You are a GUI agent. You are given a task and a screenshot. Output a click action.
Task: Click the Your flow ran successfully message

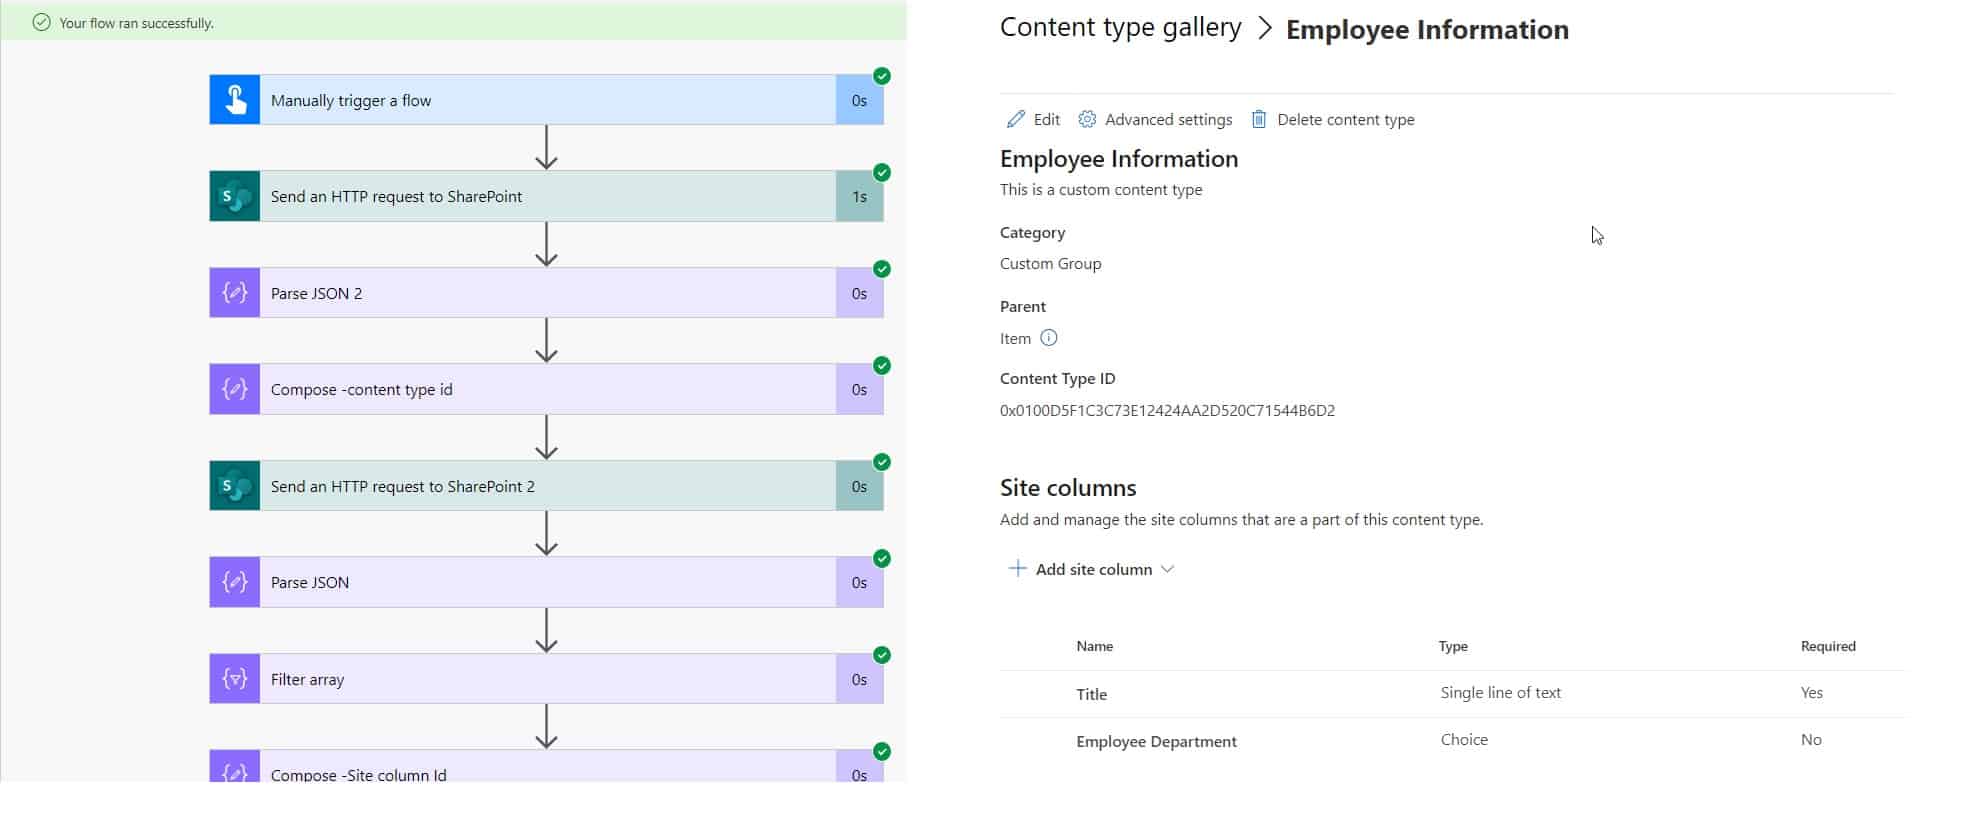coord(136,22)
